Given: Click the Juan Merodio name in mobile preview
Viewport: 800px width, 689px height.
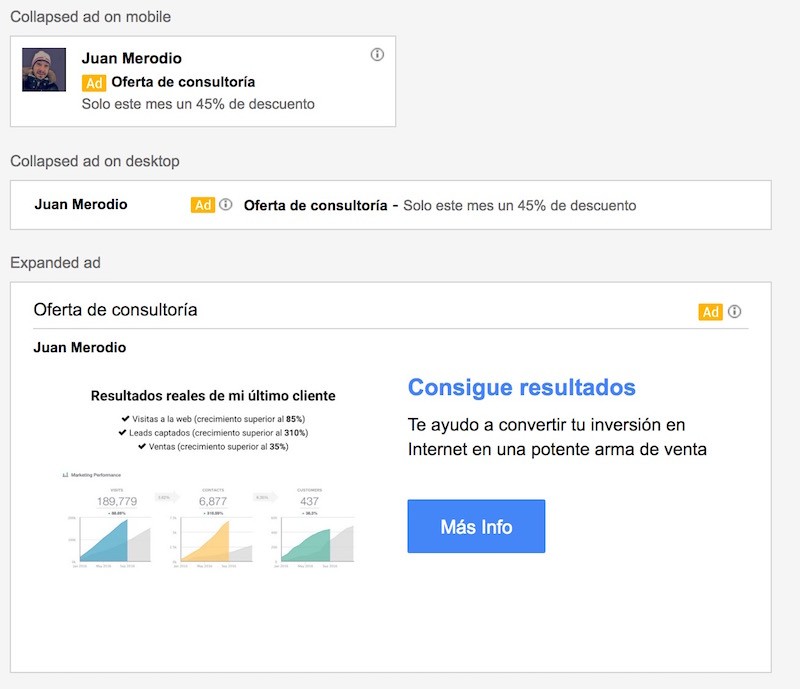Looking at the screenshot, I should [x=131, y=58].
